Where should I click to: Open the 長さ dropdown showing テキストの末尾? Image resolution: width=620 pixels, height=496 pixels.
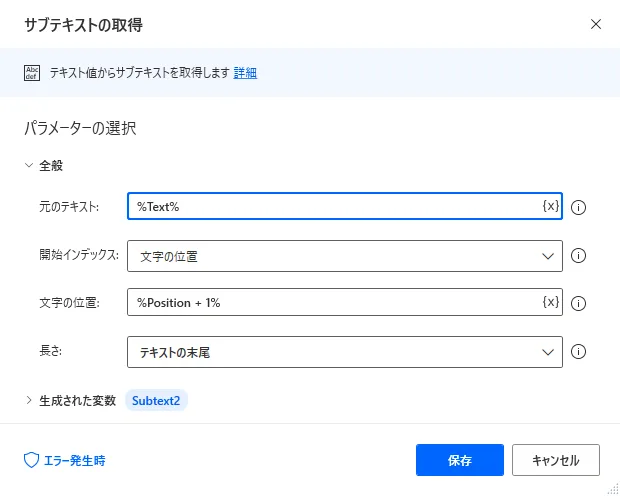coord(345,352)
